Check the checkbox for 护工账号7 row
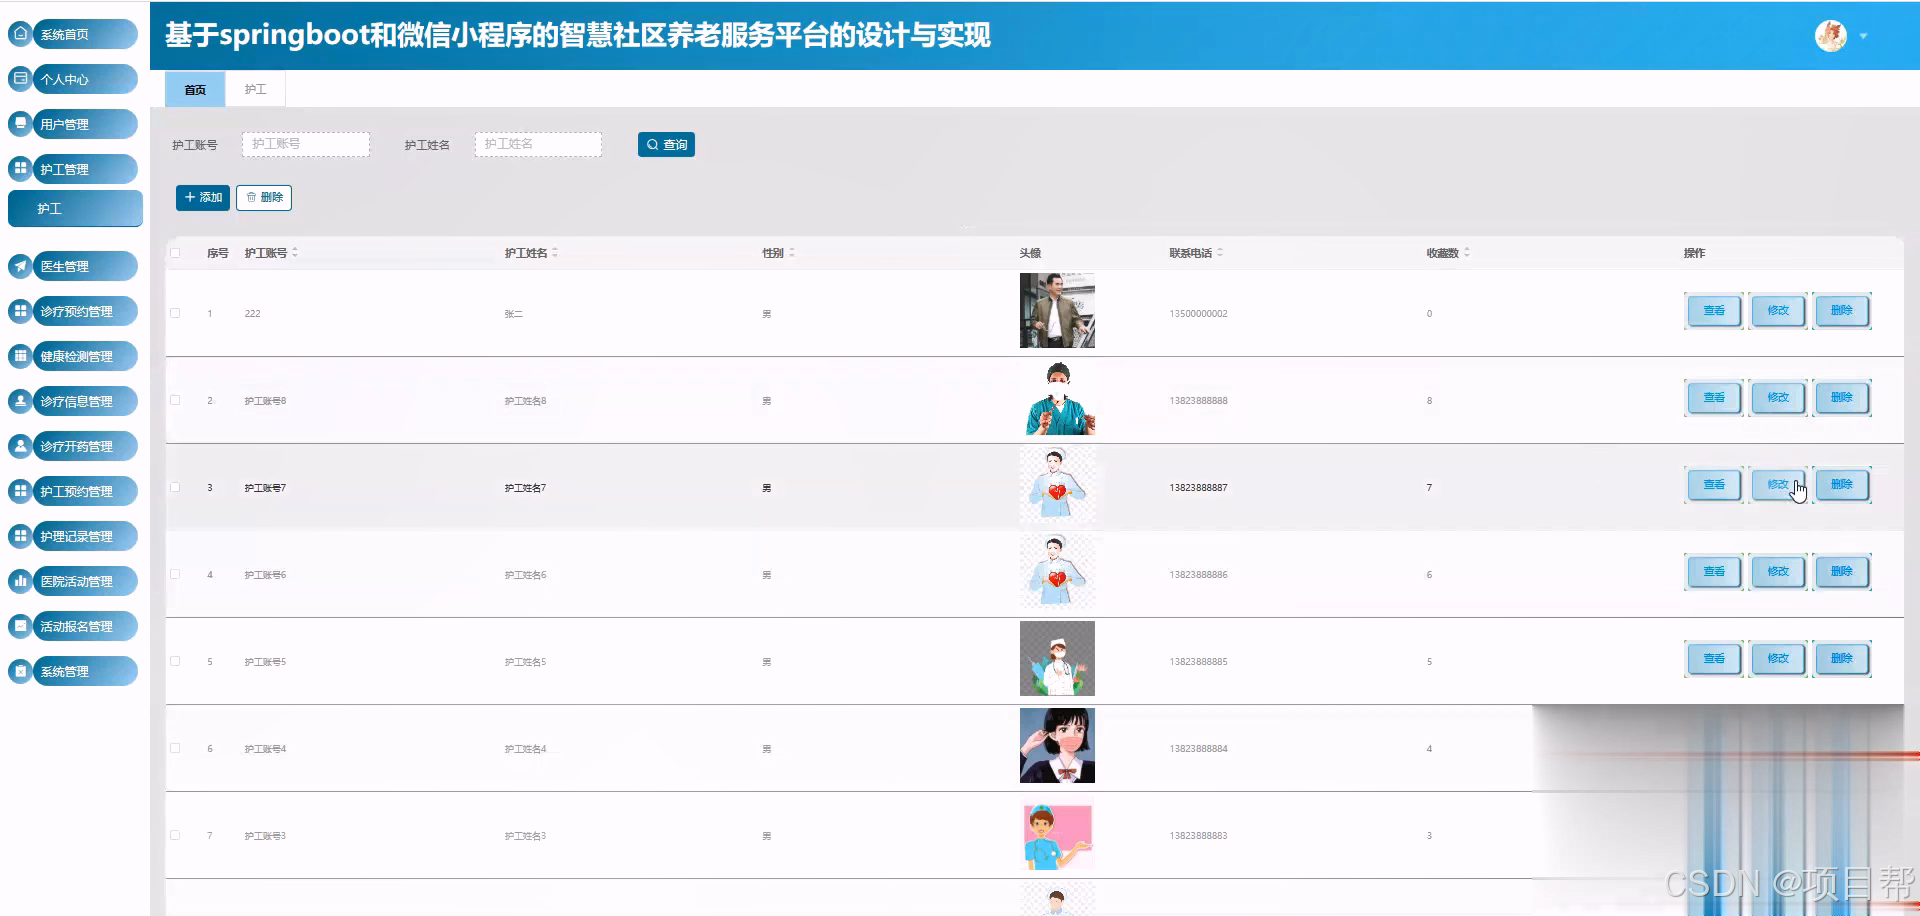 175,487
